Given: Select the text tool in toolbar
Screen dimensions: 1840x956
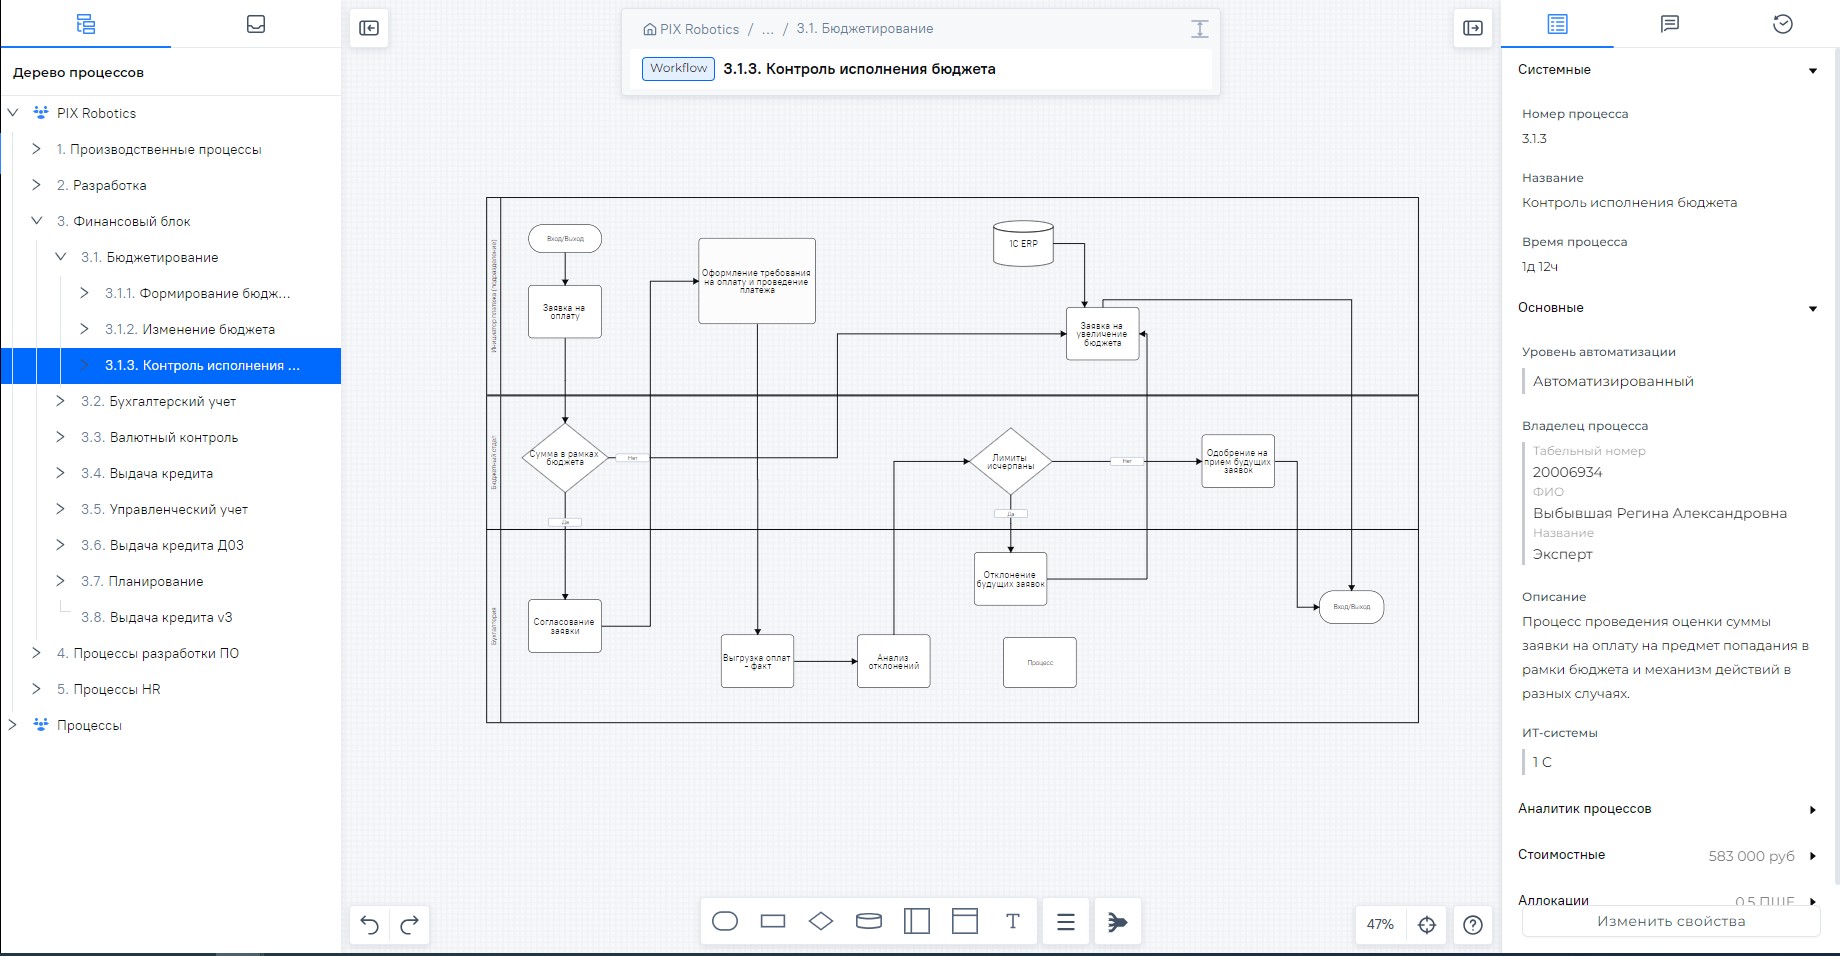Looking at the screenshot, I should click(x=1013, y=921).
